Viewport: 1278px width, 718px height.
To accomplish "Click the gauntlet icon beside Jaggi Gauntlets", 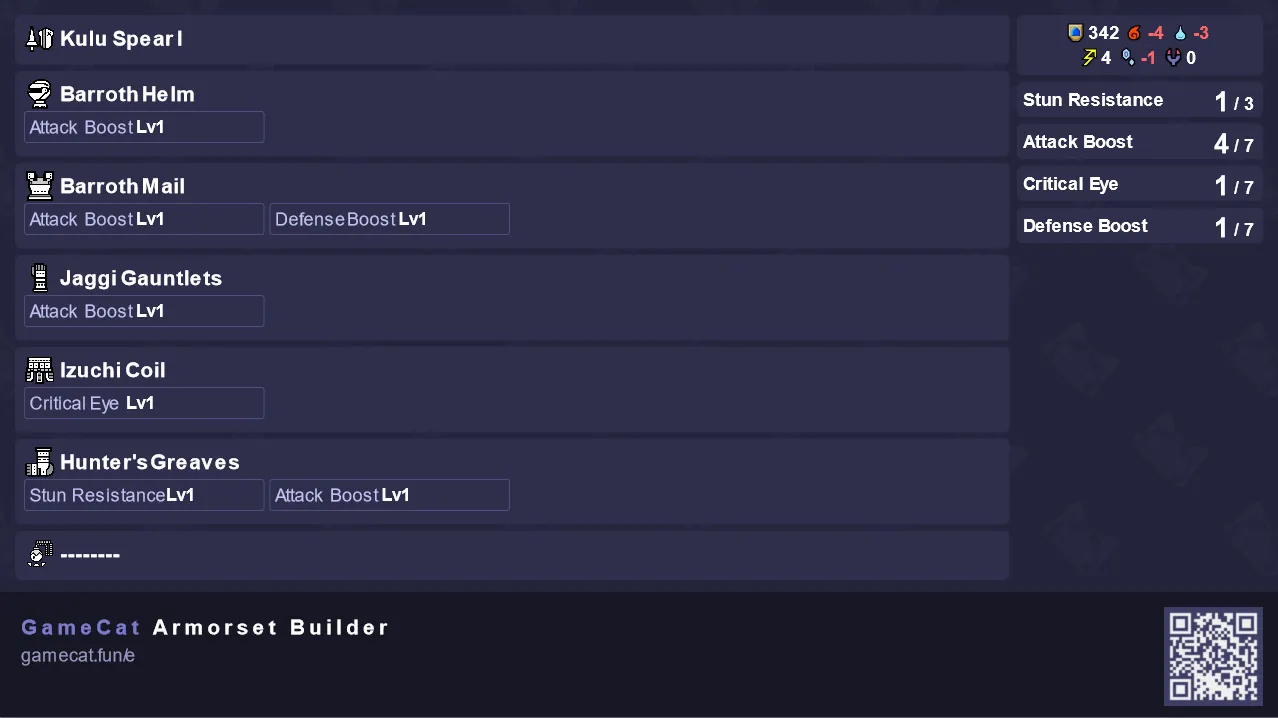I will pos(39,278).
